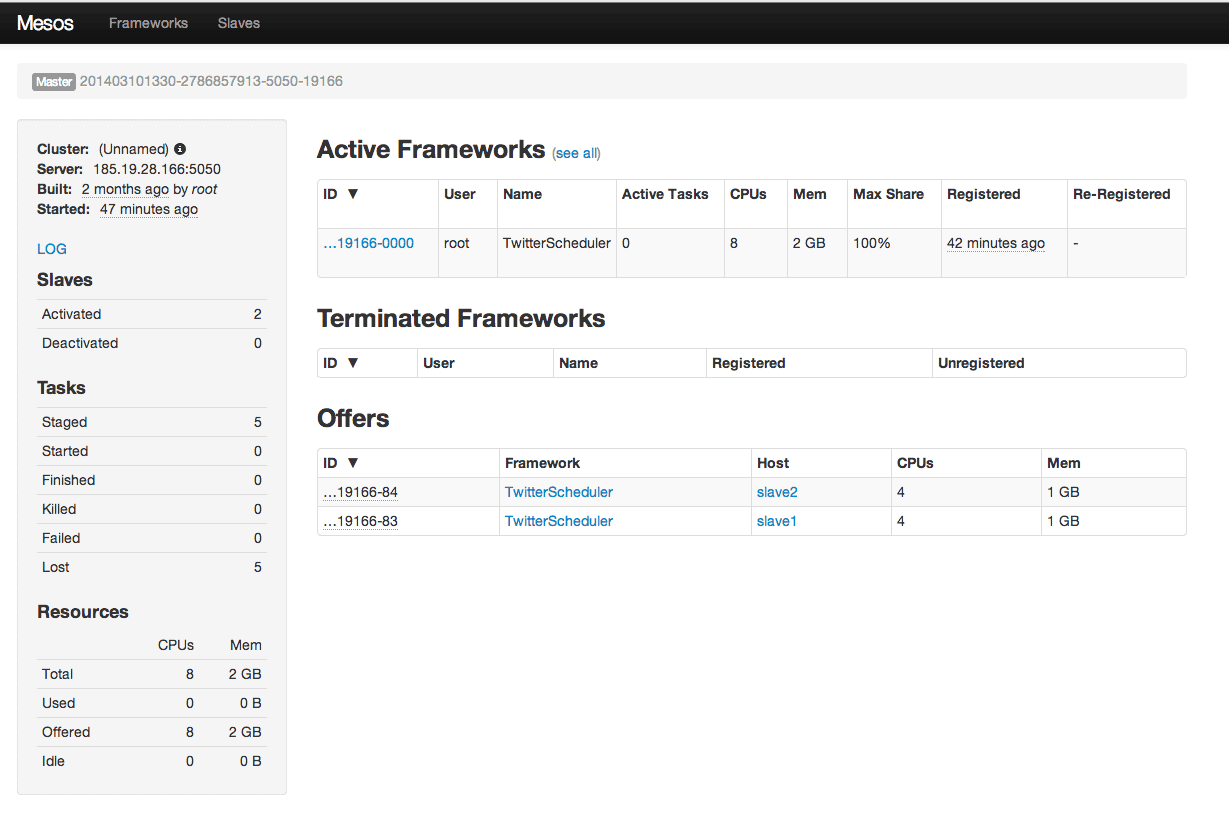
Task: Open host slave2 link
Action: [777, 492]
